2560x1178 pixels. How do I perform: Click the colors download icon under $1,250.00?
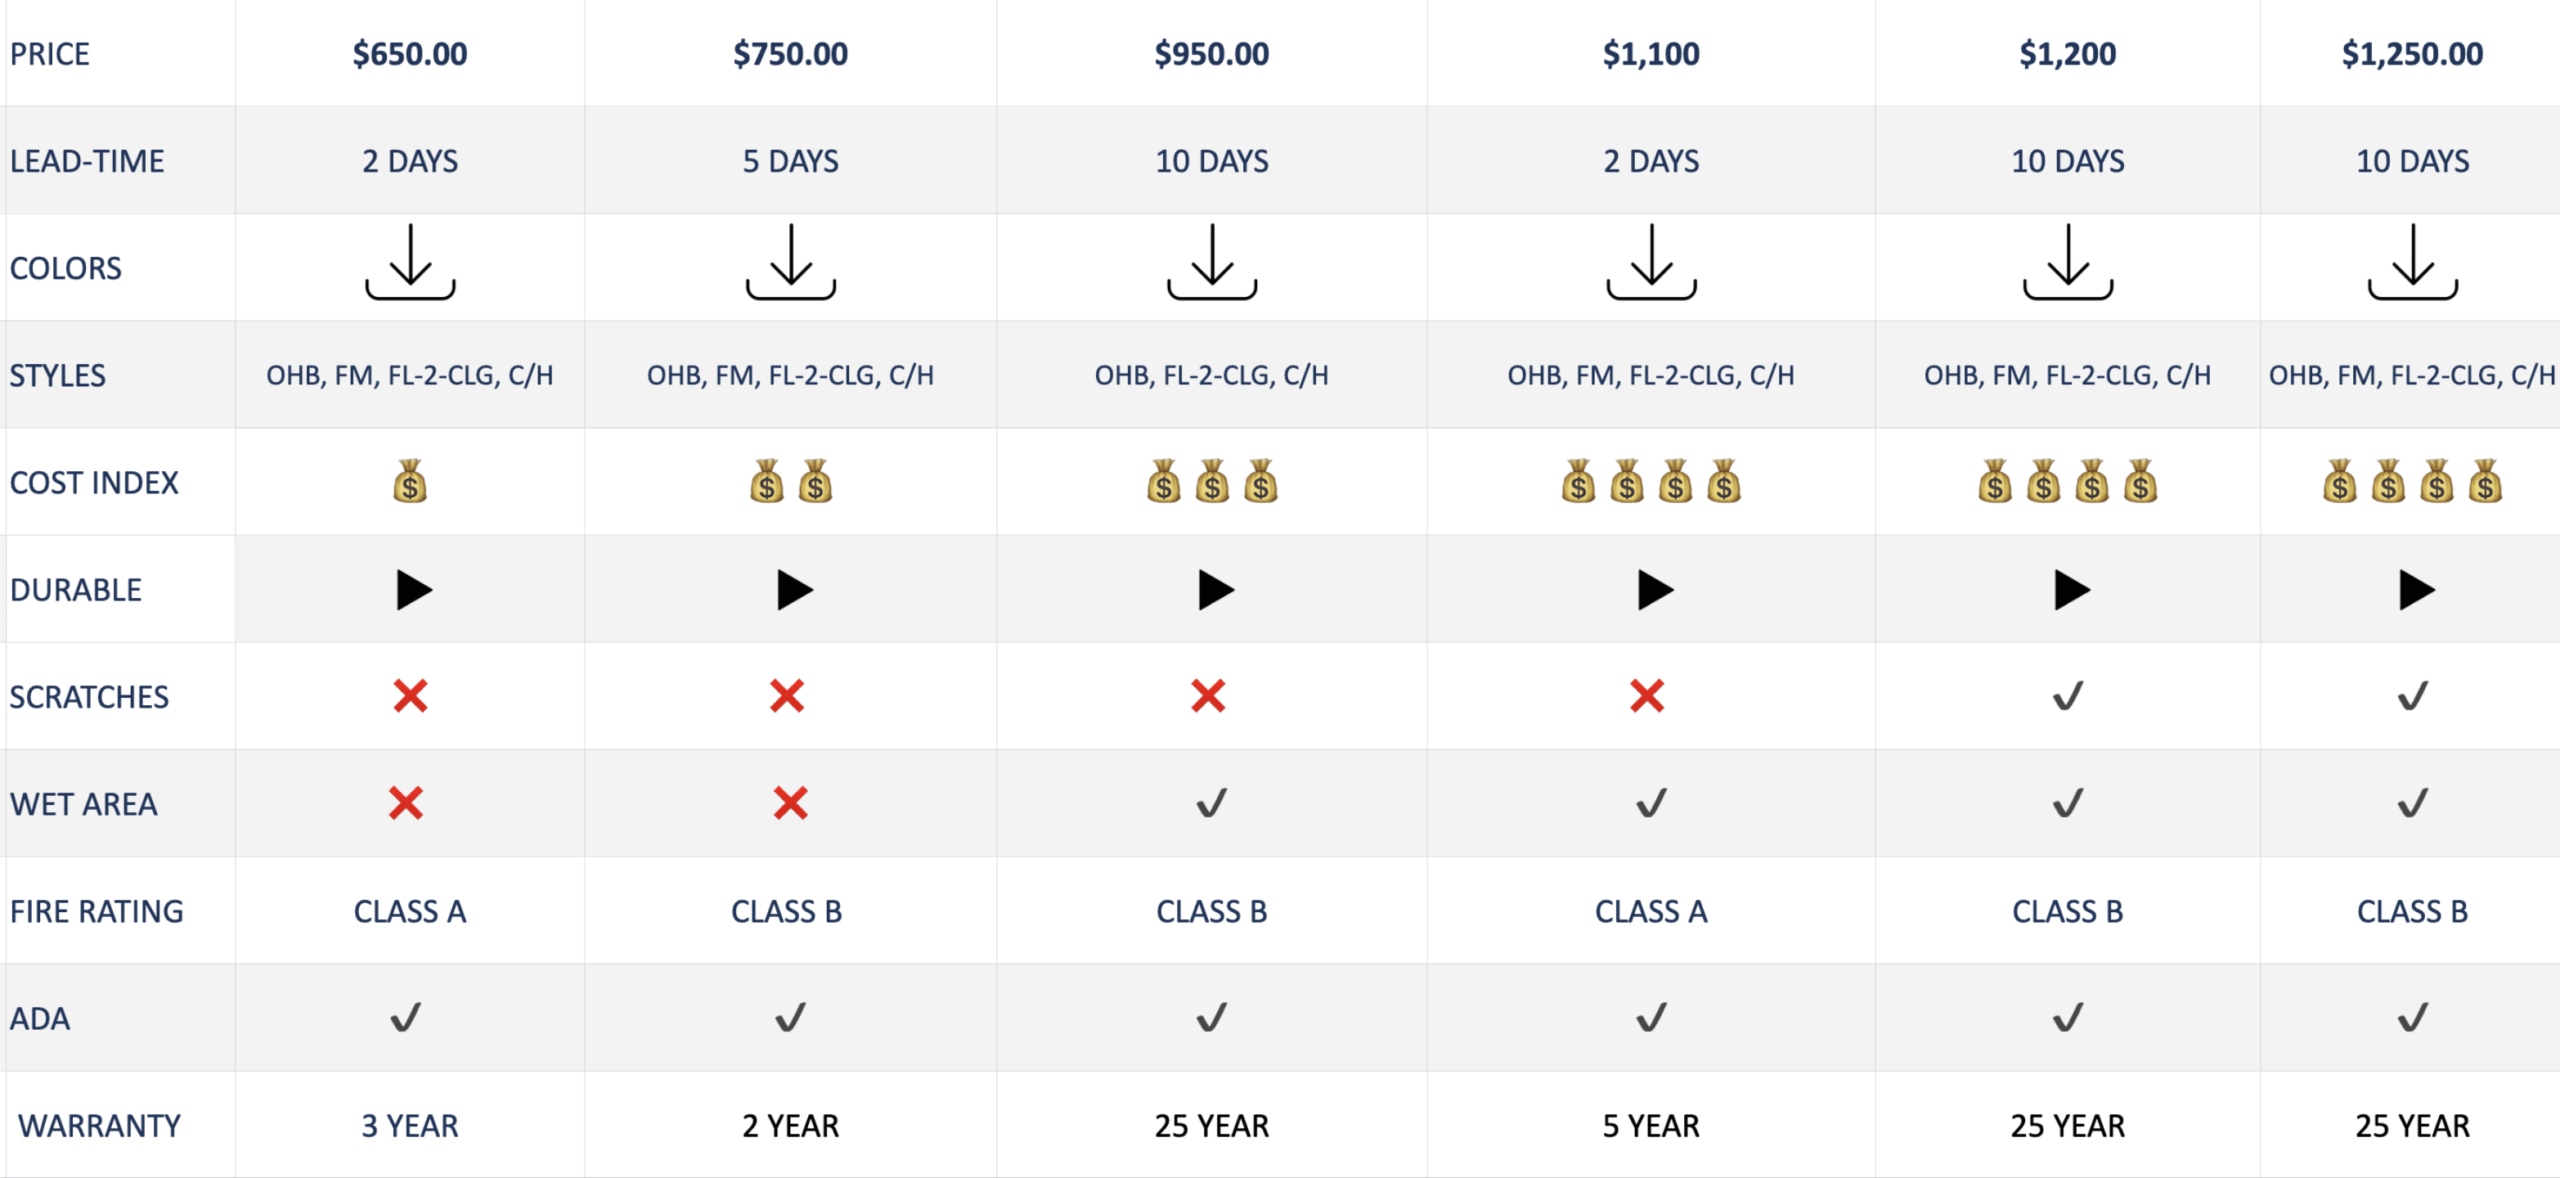[x=2412, y=262]
